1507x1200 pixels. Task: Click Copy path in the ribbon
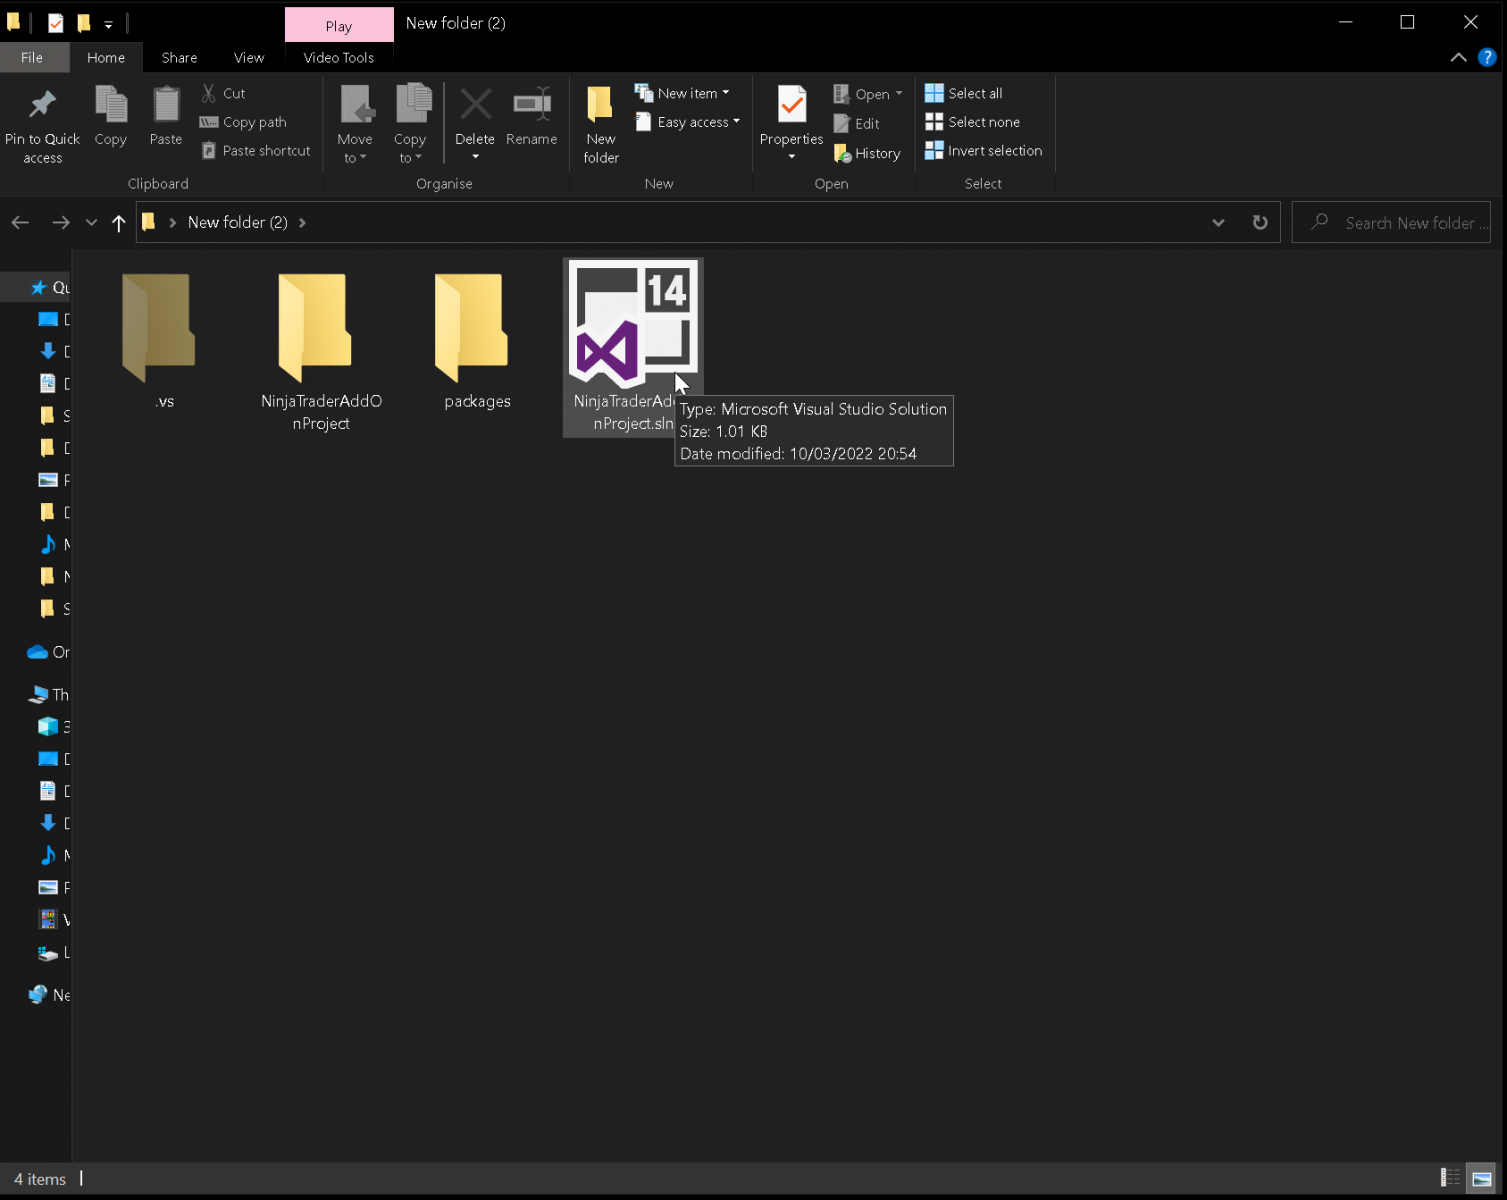click(x=243, y=122)
